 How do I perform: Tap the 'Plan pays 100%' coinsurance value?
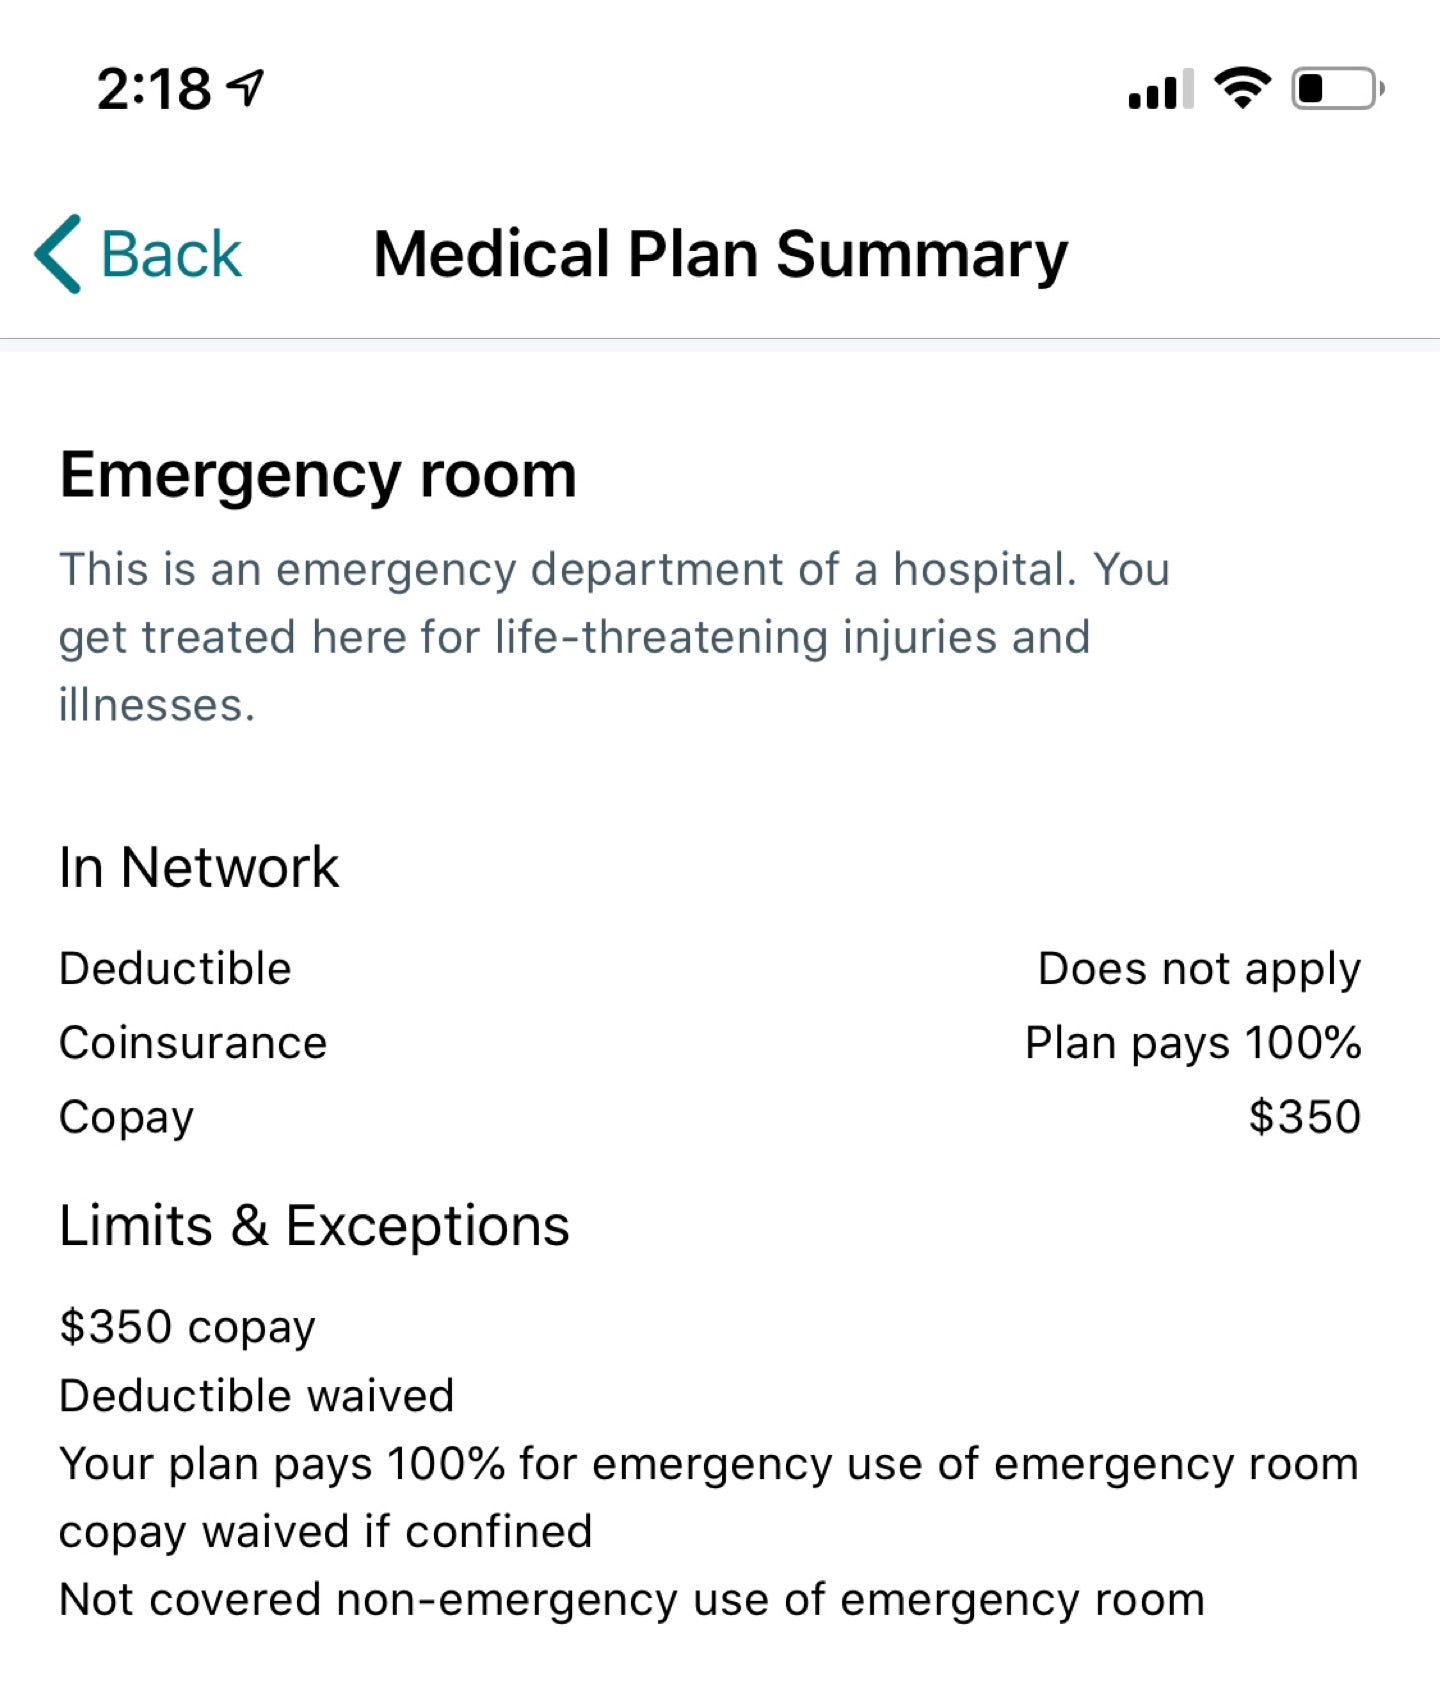[1193, 1043]
